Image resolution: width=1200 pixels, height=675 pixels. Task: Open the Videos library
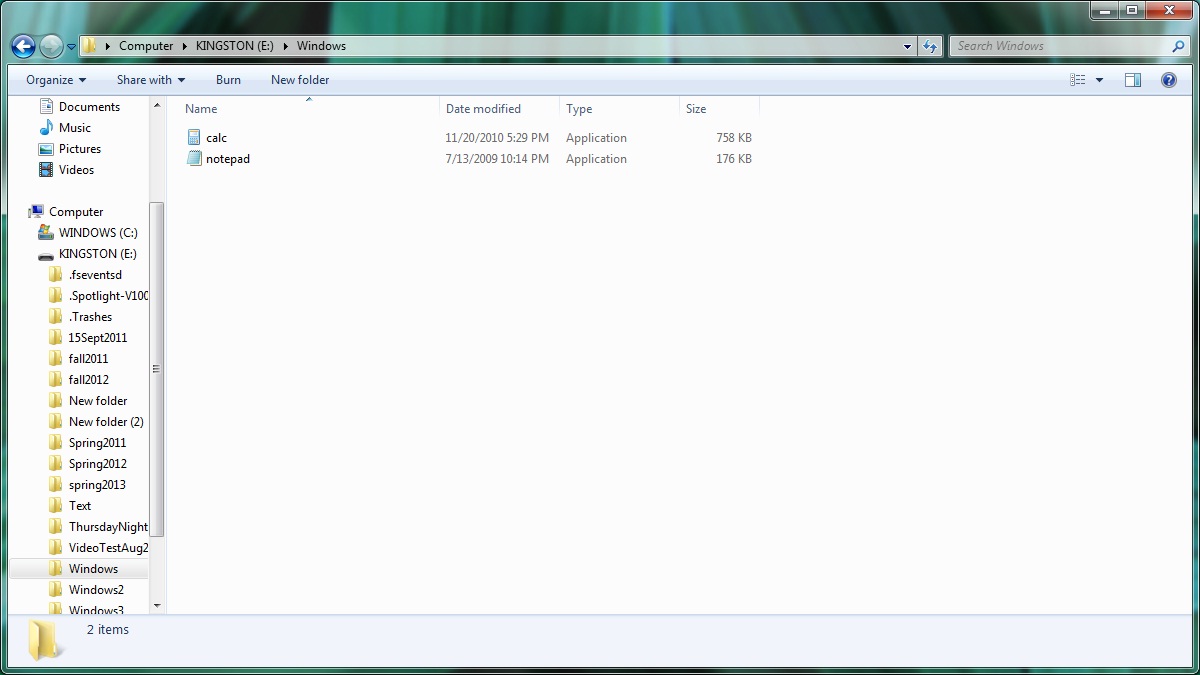pyautogui.click(x=76, y=170)
